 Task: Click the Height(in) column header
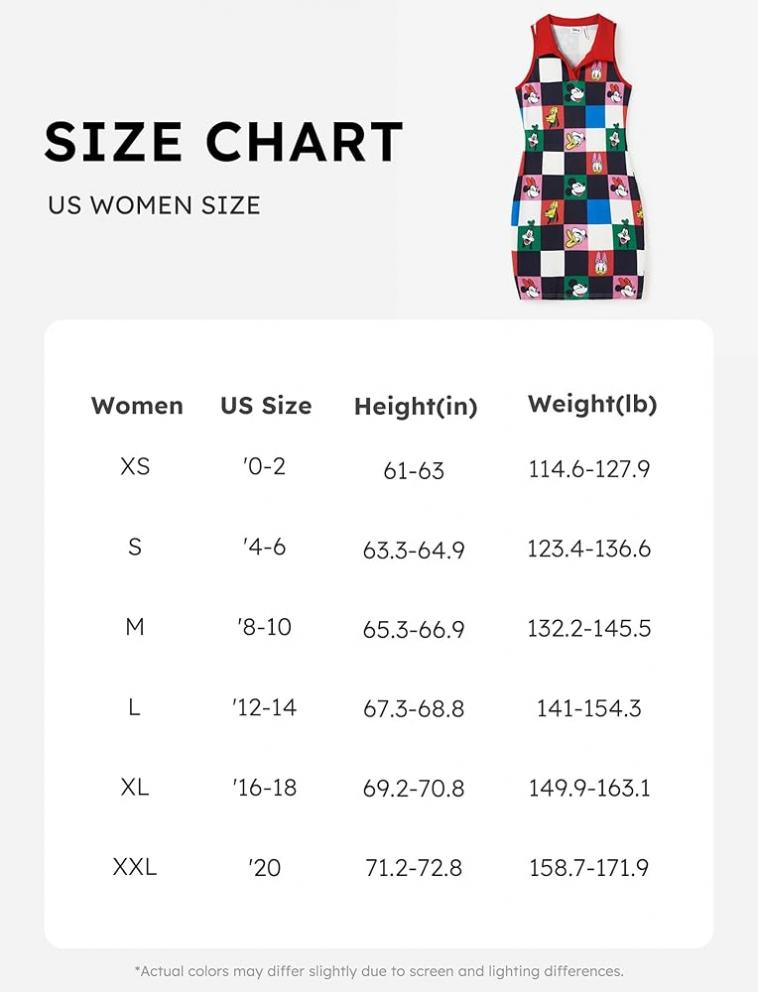(x=416, y=406)
